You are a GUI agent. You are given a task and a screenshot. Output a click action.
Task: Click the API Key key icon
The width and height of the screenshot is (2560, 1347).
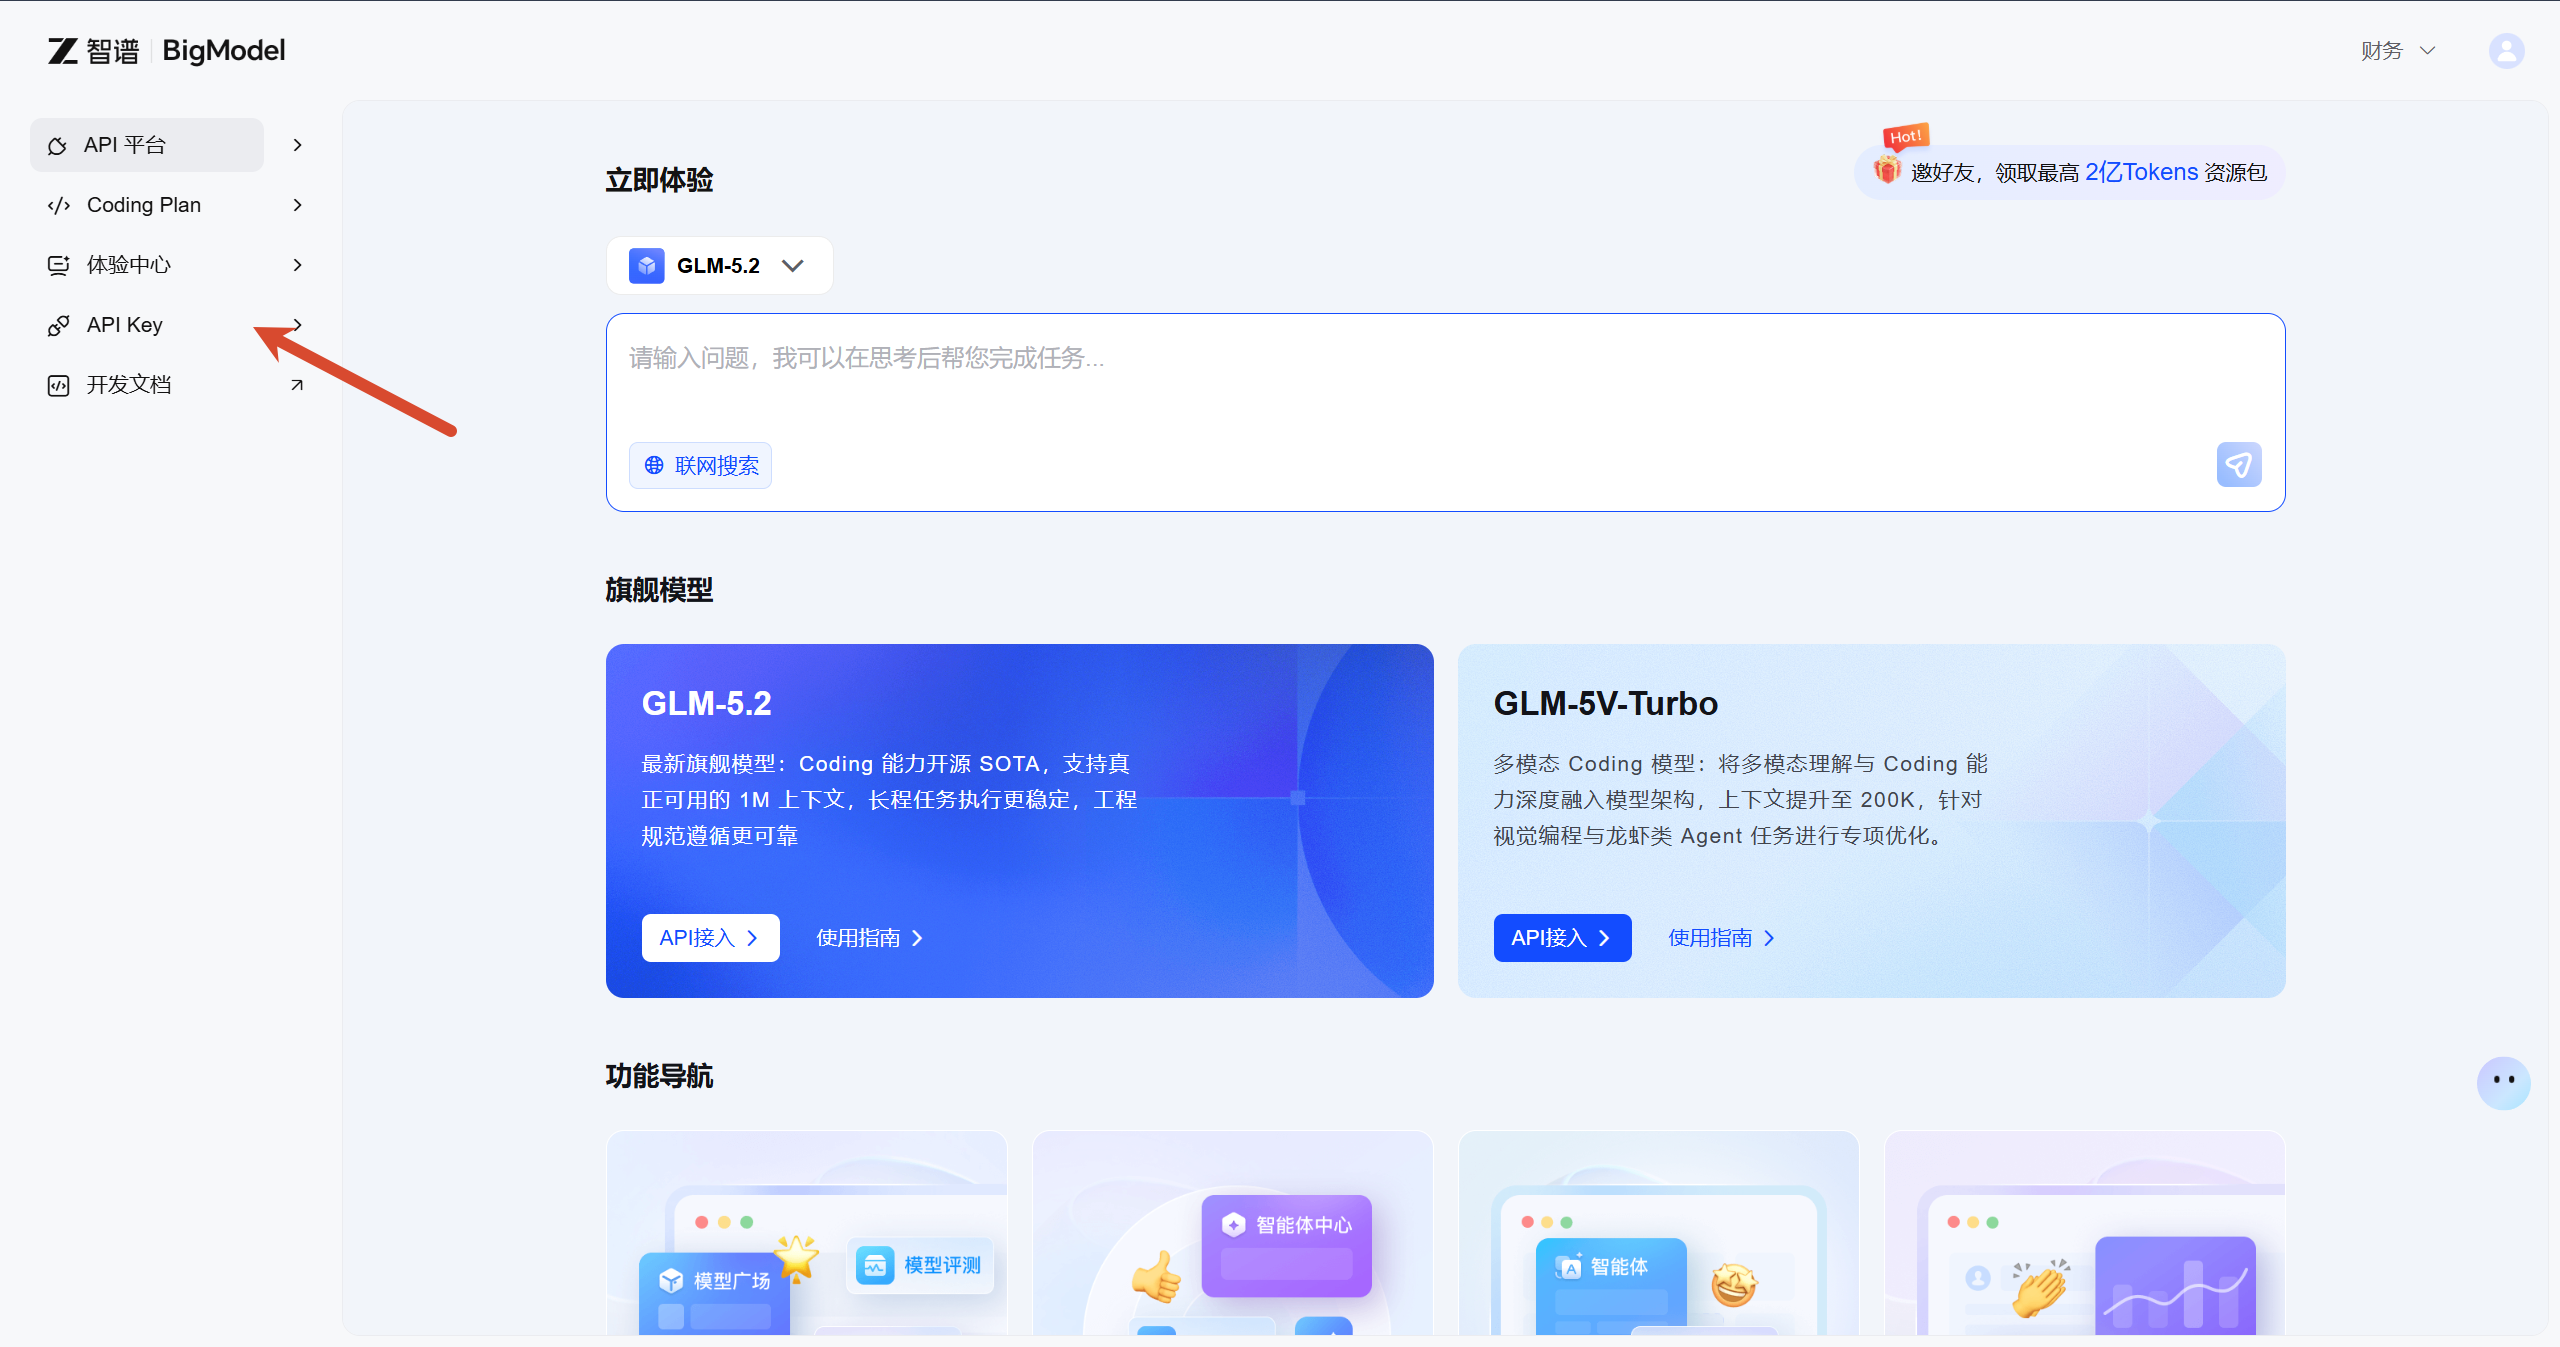[x=59, y=325]
